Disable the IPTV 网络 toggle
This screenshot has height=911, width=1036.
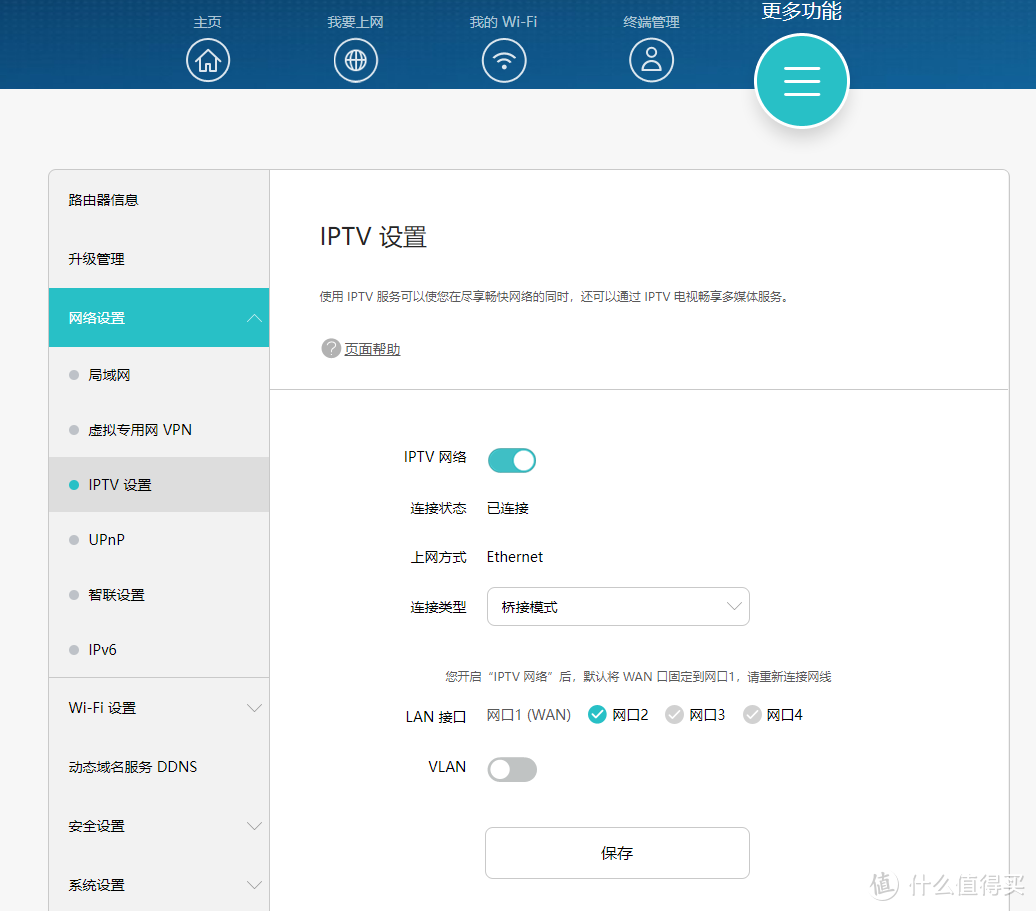(x=512, y=460)
